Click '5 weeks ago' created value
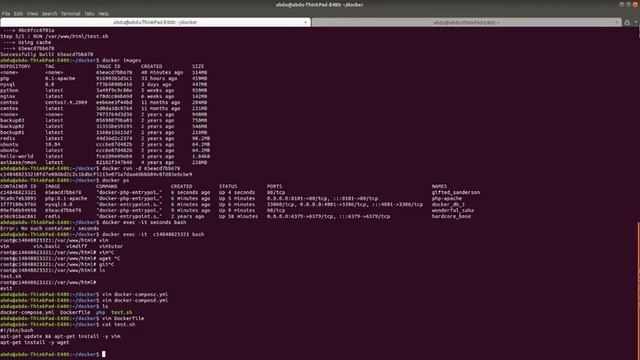This screenshot has width=640, height=360. pos(158,91)
